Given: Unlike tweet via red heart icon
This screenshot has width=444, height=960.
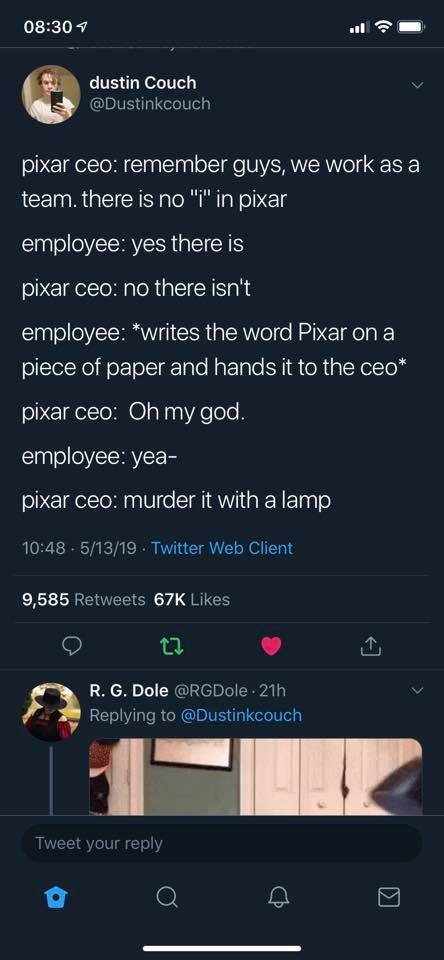Looking at the screenshot, I should point(271,646).
